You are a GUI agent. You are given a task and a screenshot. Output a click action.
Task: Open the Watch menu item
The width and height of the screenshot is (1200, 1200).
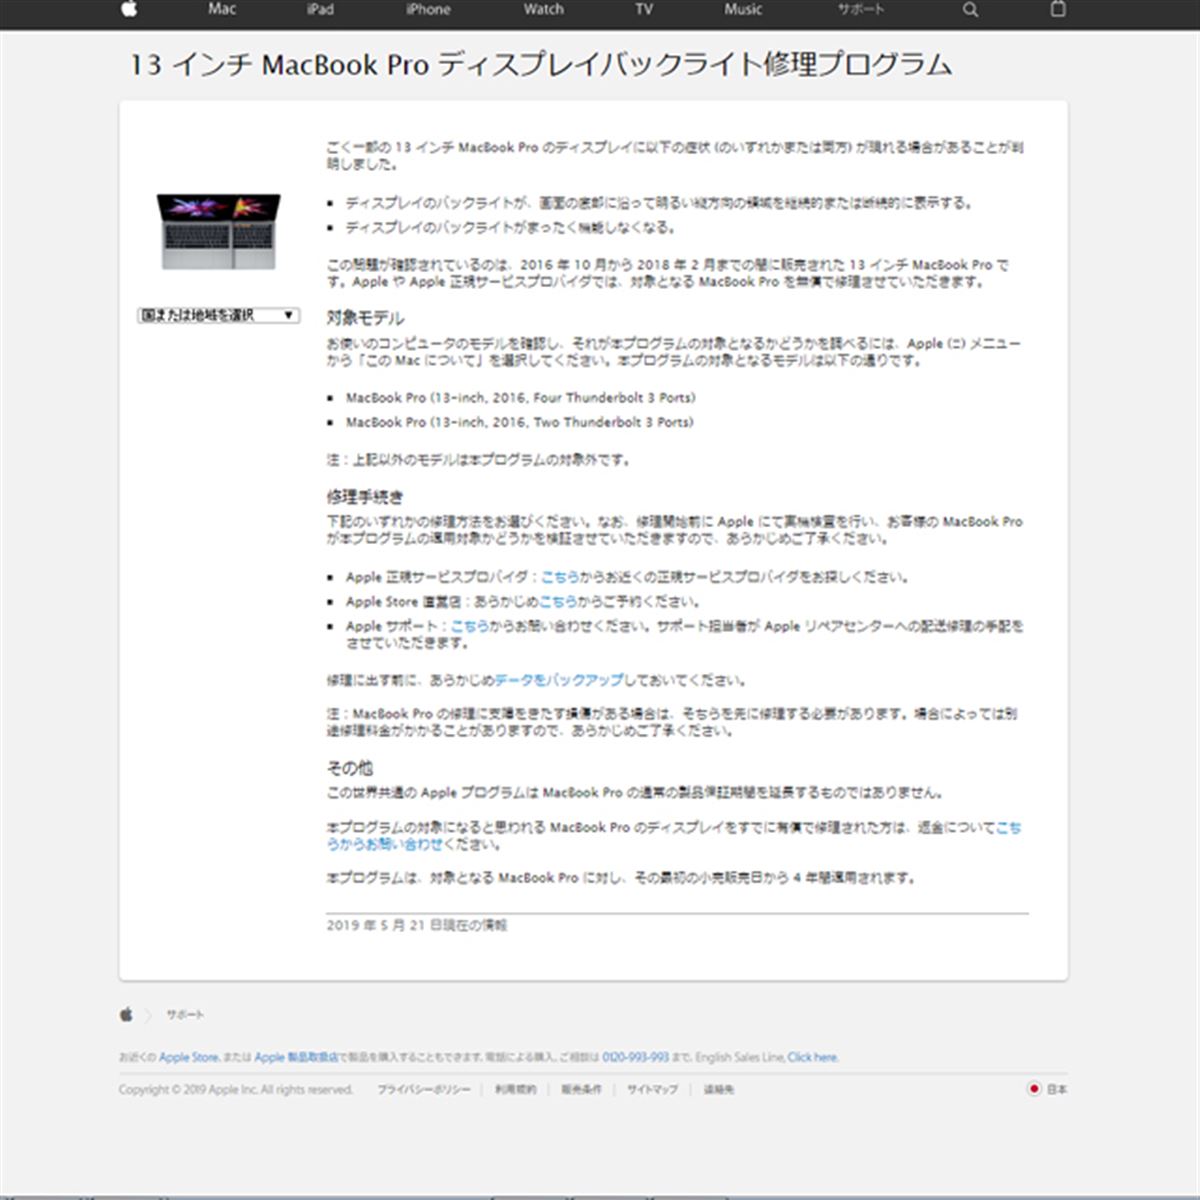coord(543,9)
